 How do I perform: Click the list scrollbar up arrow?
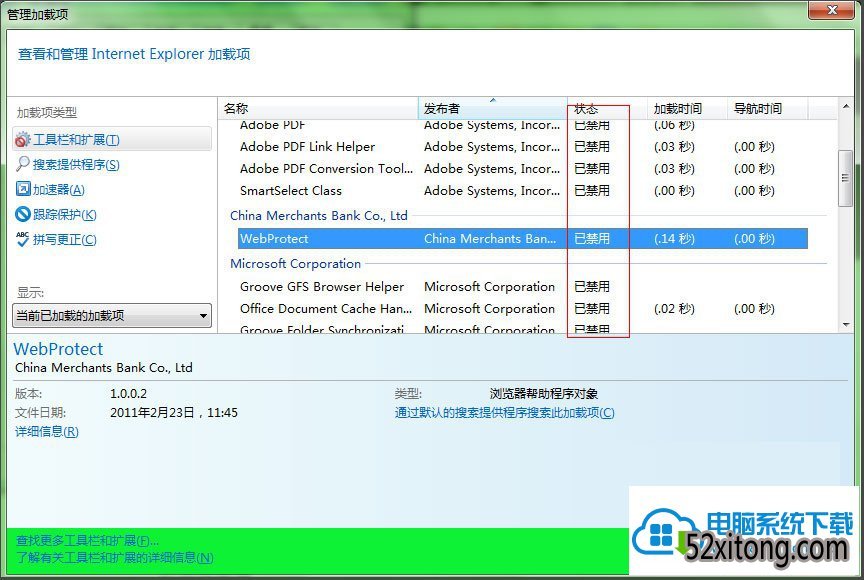click(x=846, y=105)
